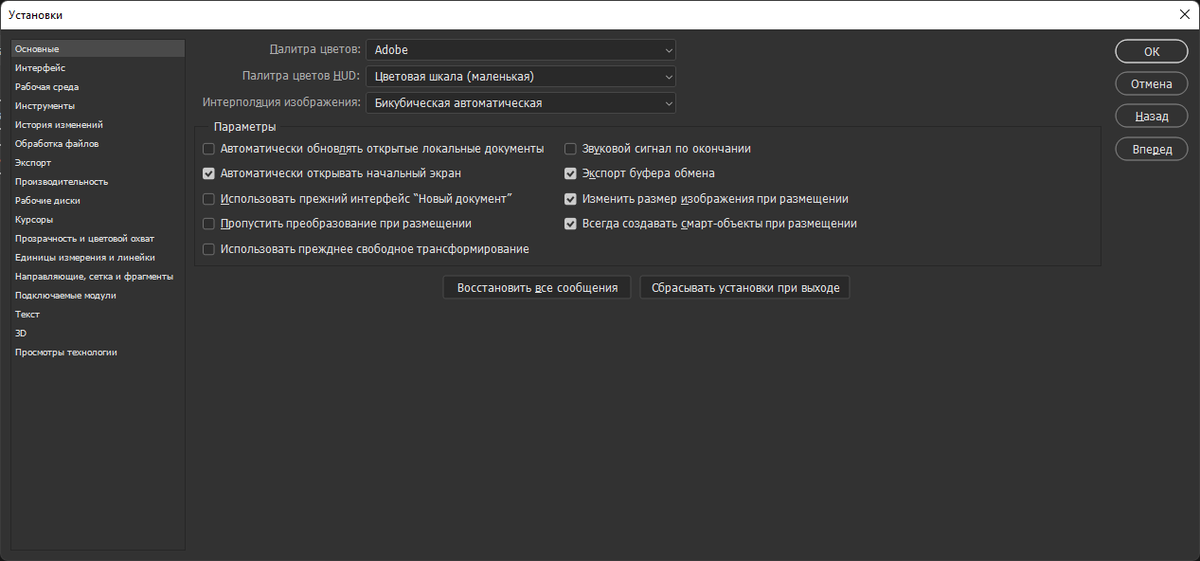Image resolution: width=1200 pixels, height=561 pixels.
Task: Switch to Текст settings
Action: (98, 315)
